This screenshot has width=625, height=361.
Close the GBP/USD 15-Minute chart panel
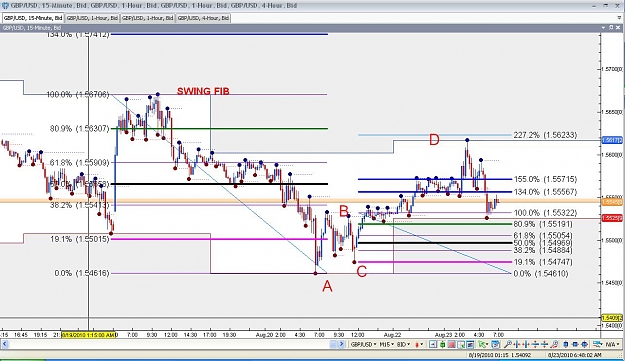619,27
